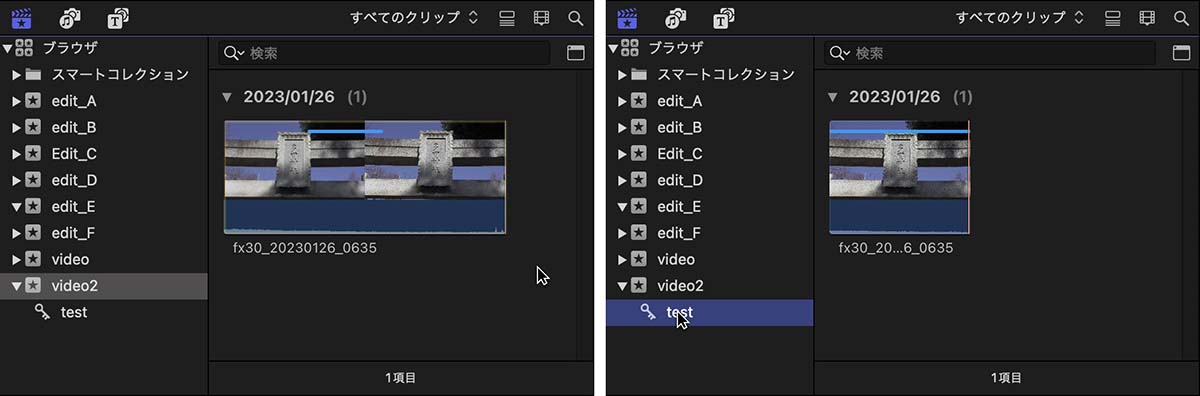Click the test keyword key icon in right screenshot

point(648,312)
